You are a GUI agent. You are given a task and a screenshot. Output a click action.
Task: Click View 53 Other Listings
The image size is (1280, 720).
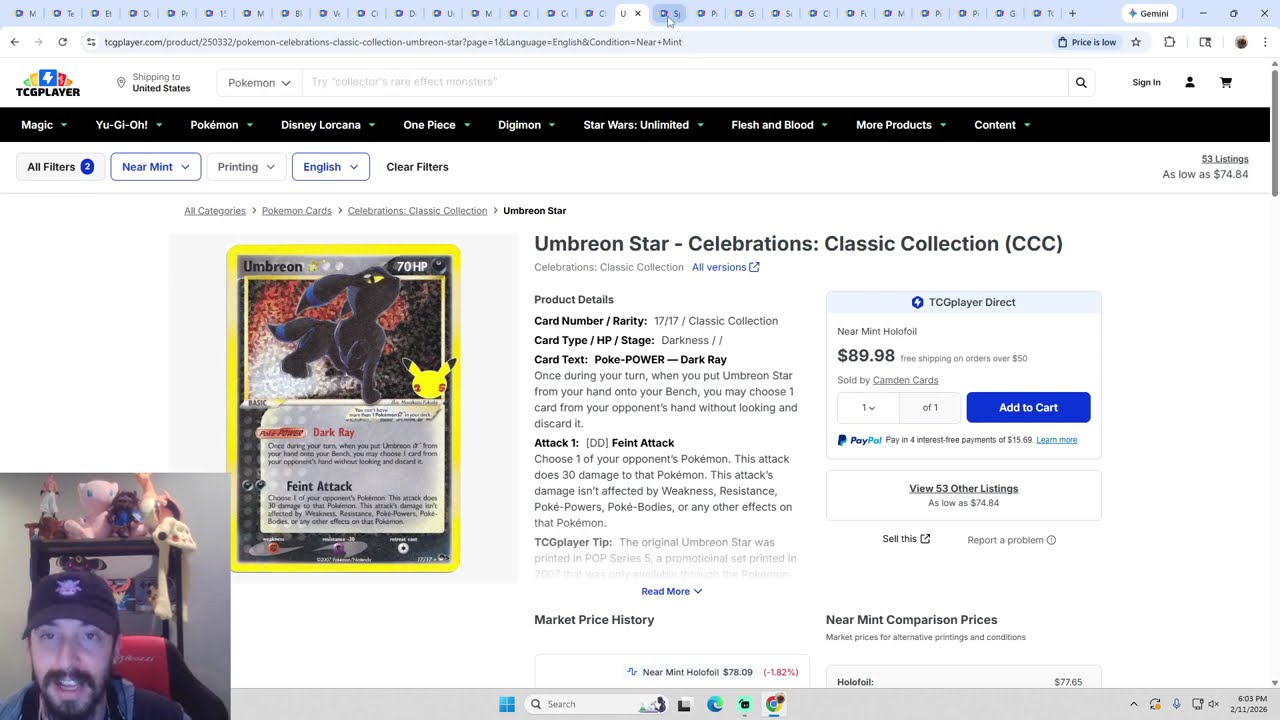963,488
